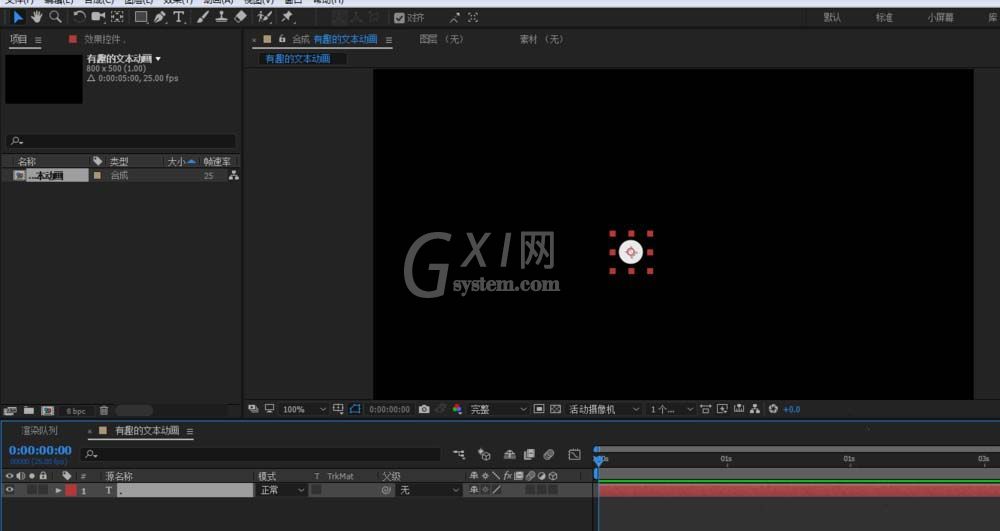The width and height of the screenshot is (1000, 531).
Task: Select the 有趣的文本动画 timeline tab
Action: 147,431
